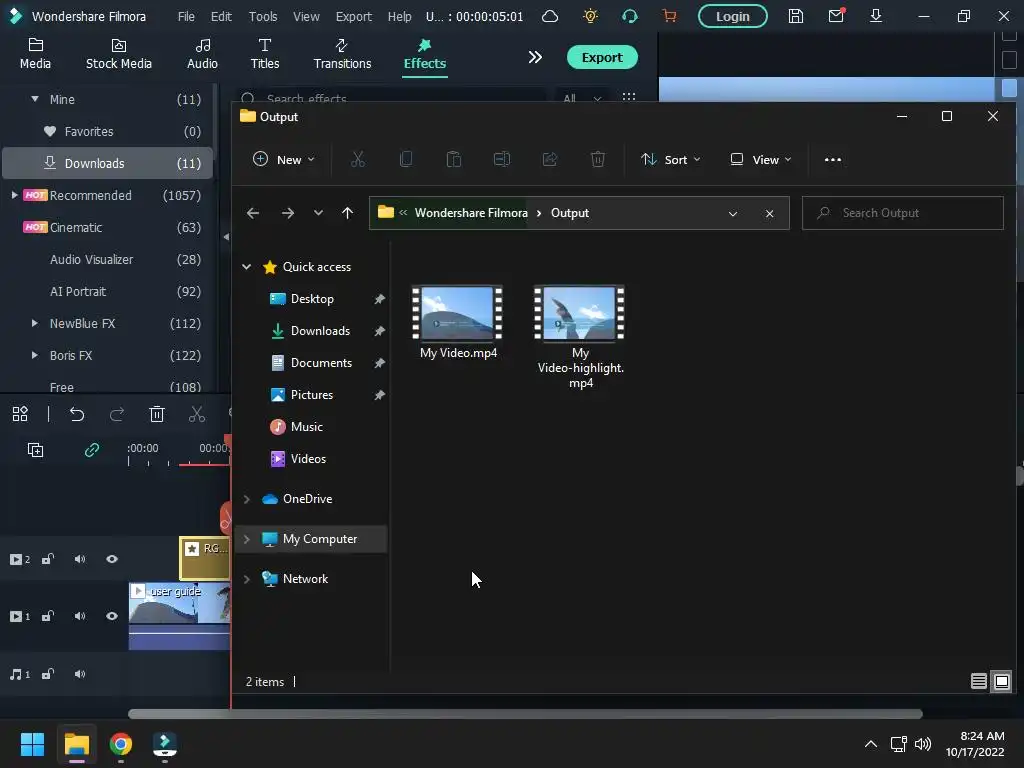This screenshot has width=1024, height=768.
Task: Open recent locations dropdown chevron
Action: tap(318, 213)
